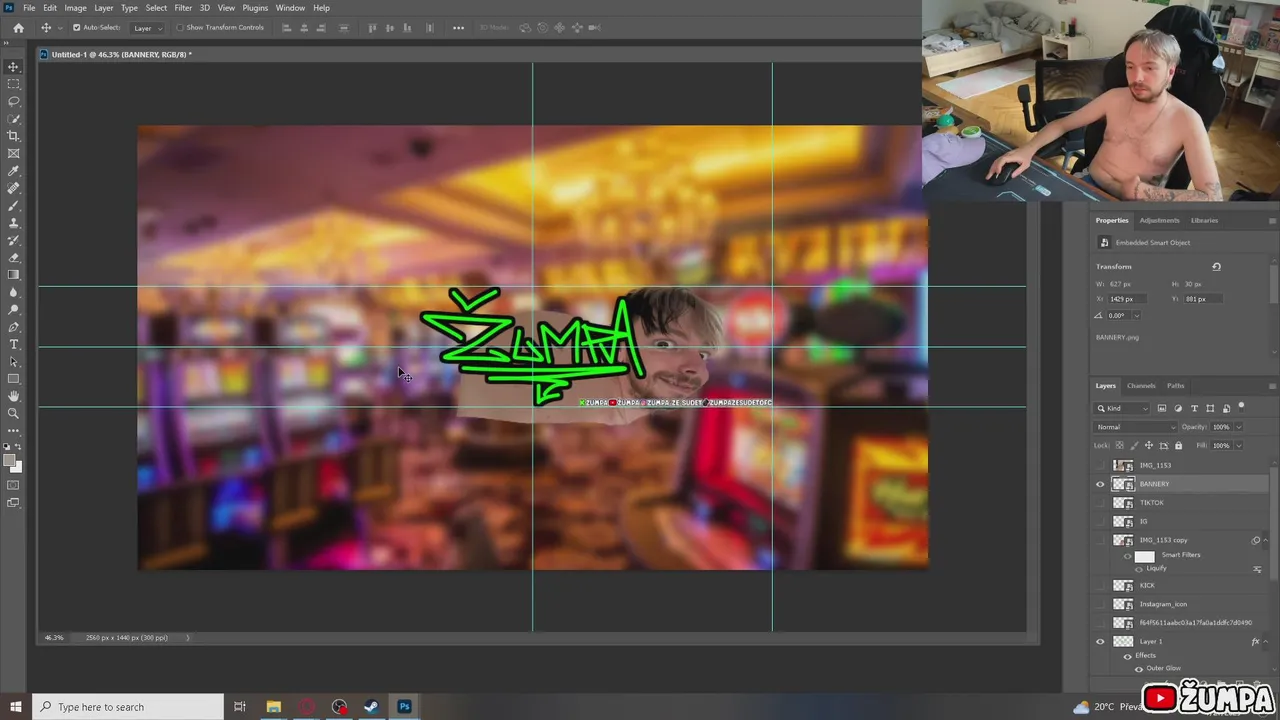Switch to the Channels tab
This screenshot has height=720, width=1280.
point(1141,386)
